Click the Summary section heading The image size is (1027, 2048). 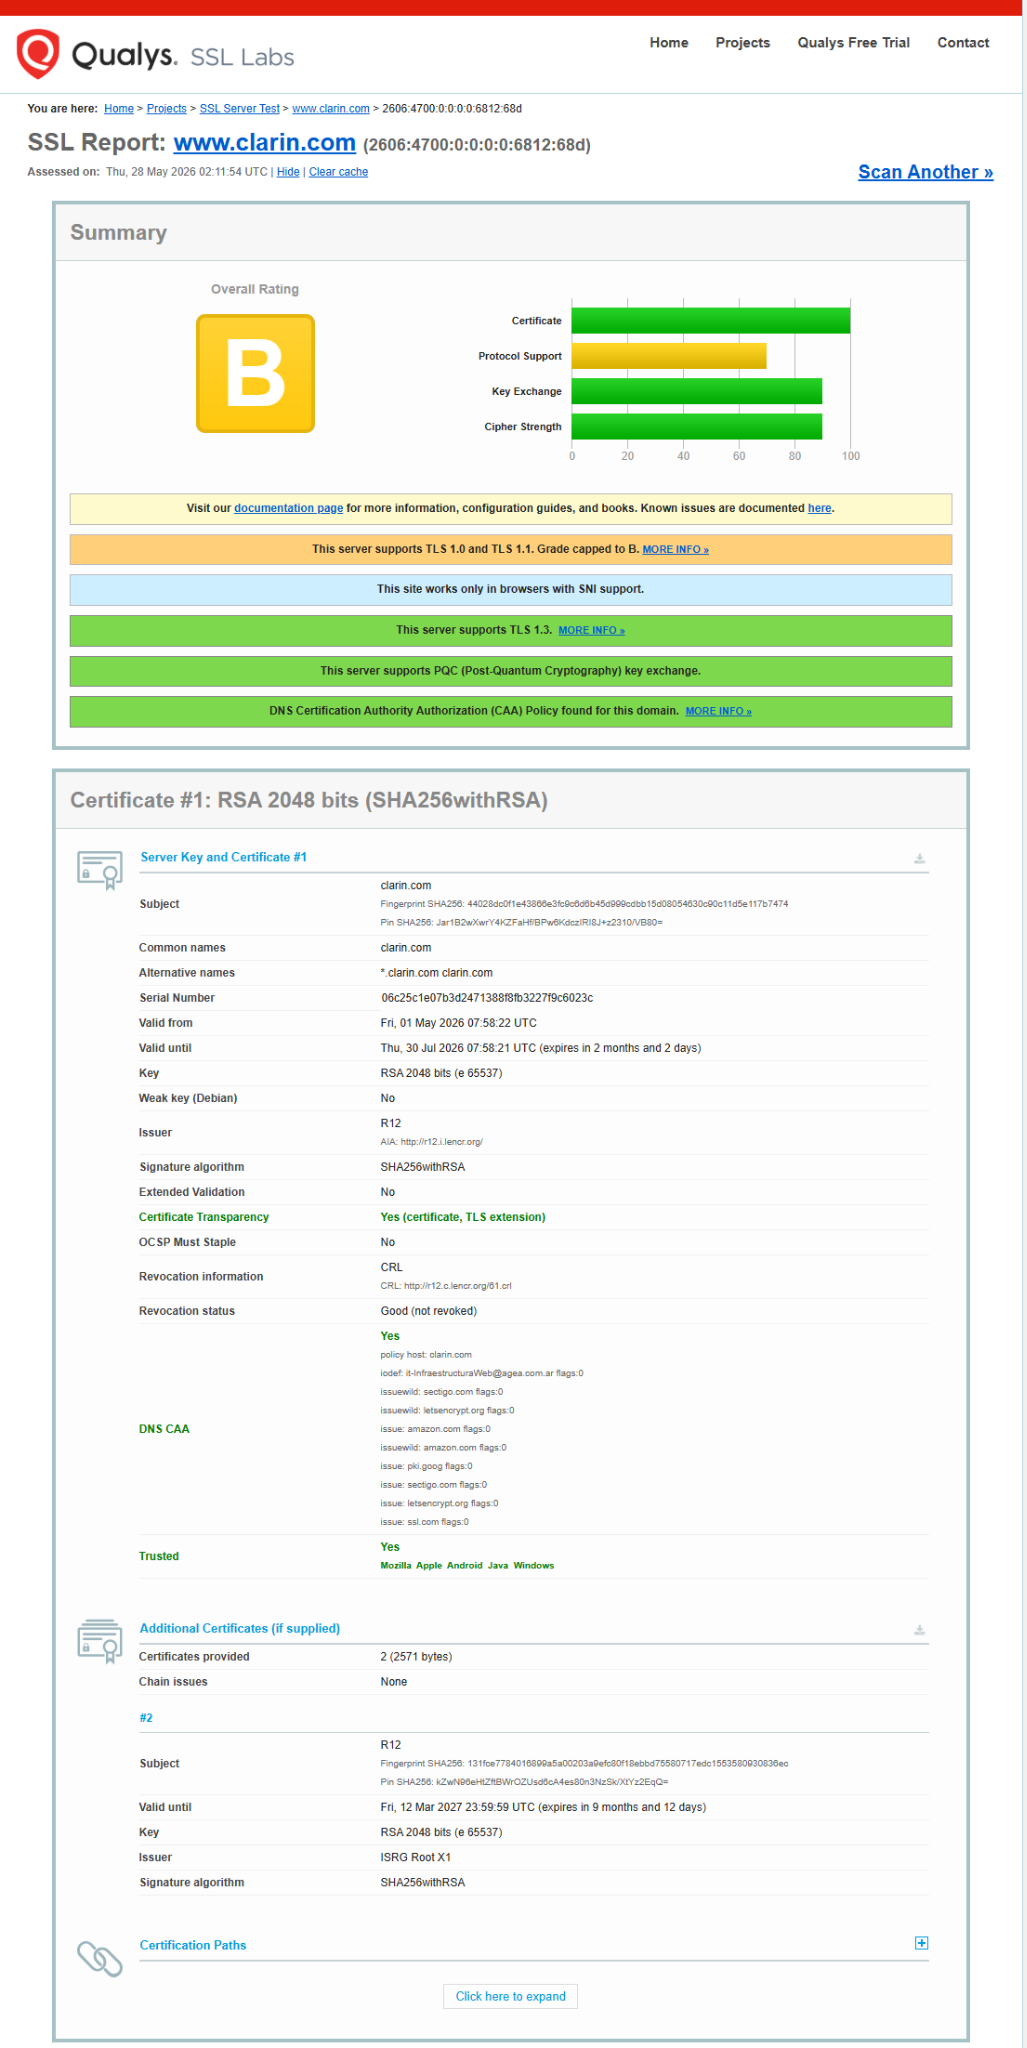pos(118,233)
